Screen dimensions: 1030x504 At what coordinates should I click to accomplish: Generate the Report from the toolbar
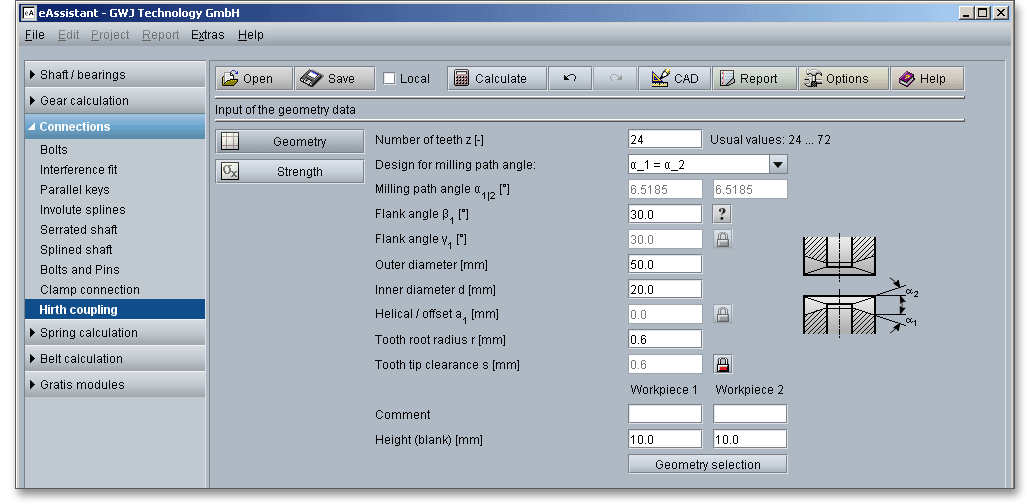tap(756, 79)
